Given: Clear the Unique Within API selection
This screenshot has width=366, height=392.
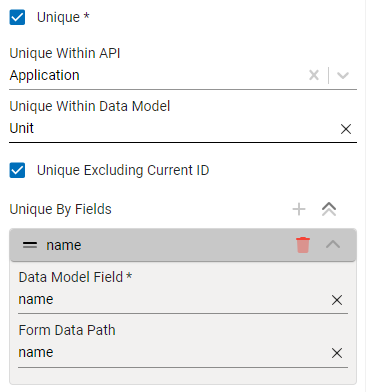Looking at the screenshot, I should pos(314,75).
